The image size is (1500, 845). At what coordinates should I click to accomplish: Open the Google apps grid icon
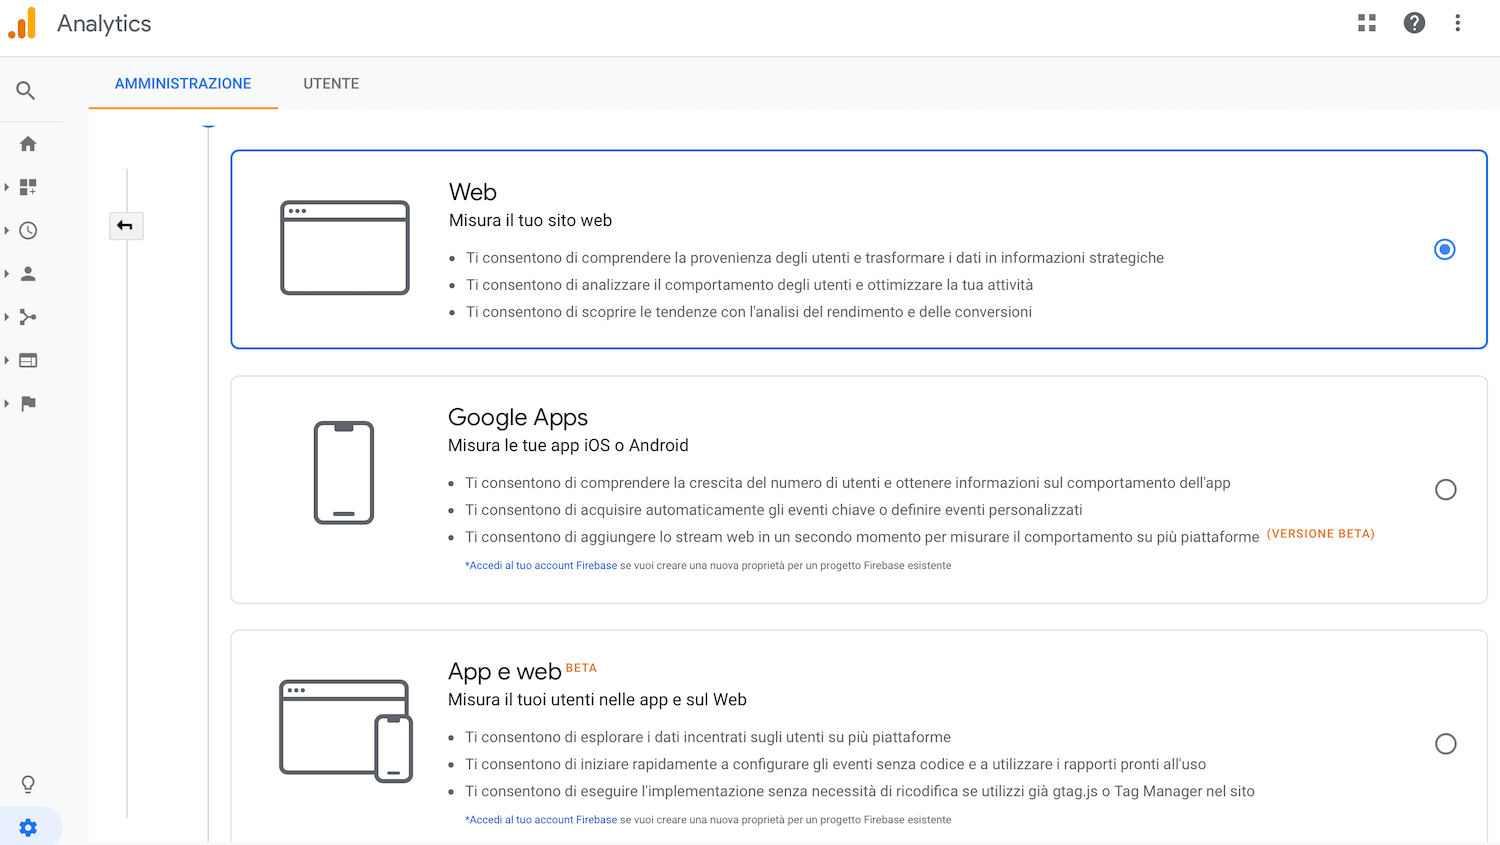[x=1367, y=23]
